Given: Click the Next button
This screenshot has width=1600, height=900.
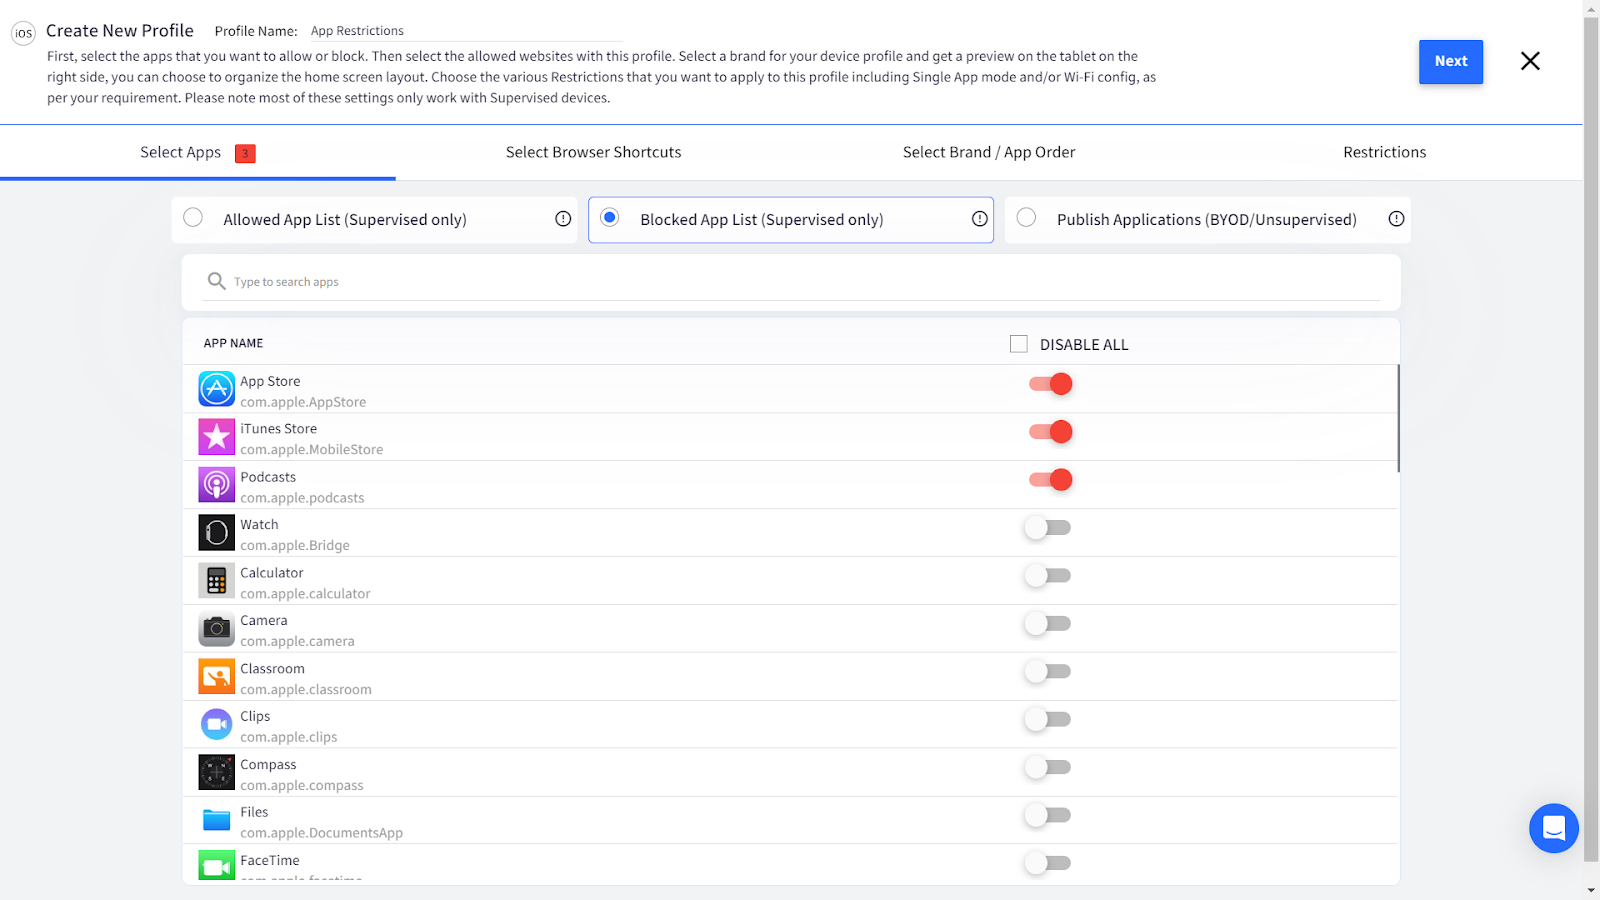Looking at the screenshot, I should point(1450,61).
